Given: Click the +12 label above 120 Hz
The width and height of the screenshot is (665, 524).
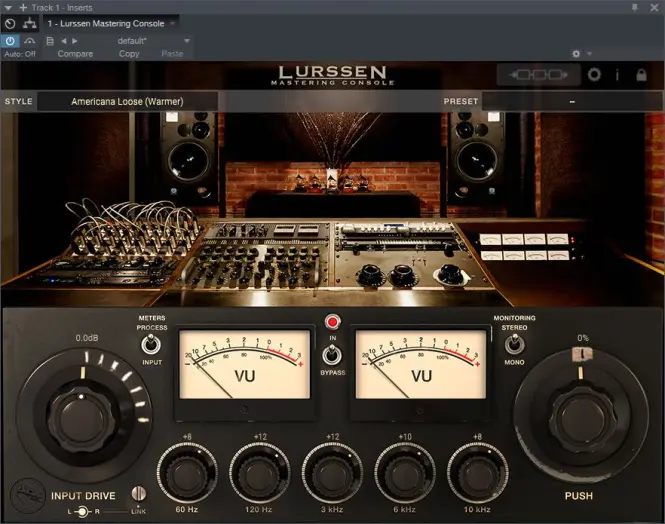Looking at the screenshot, I should tap(260, 437).
